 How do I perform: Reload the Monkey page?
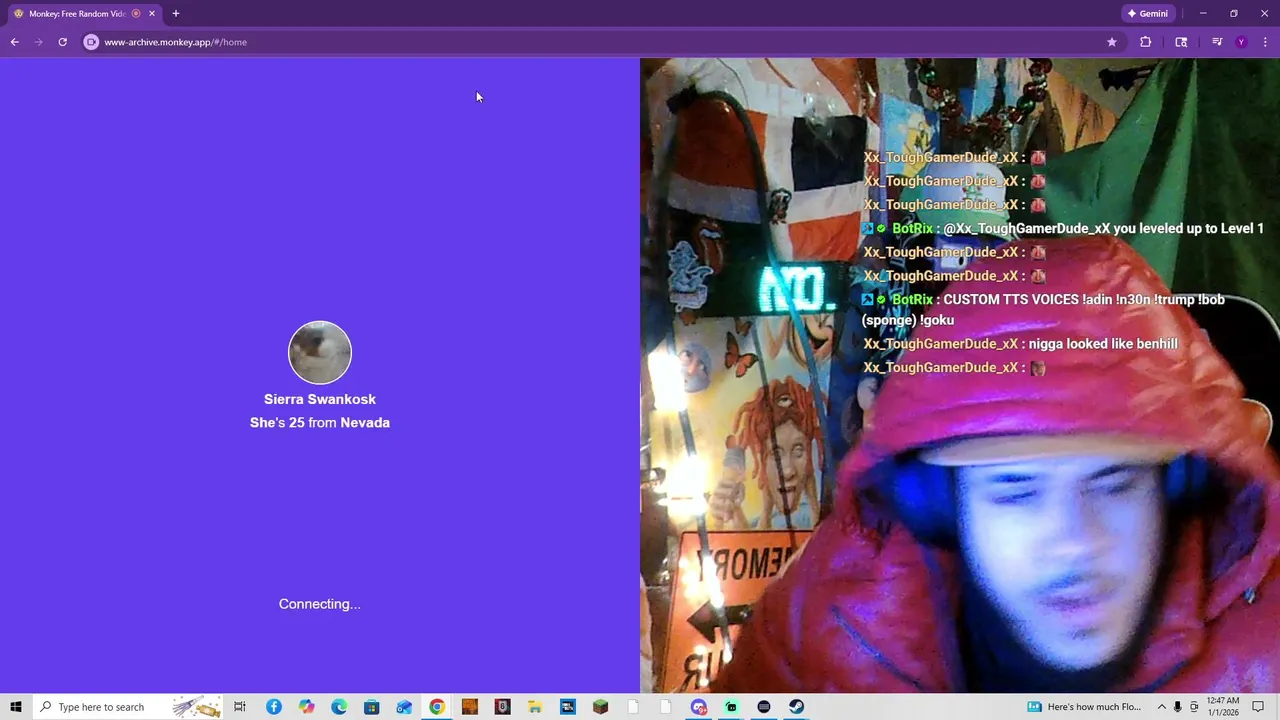[62, 42]
